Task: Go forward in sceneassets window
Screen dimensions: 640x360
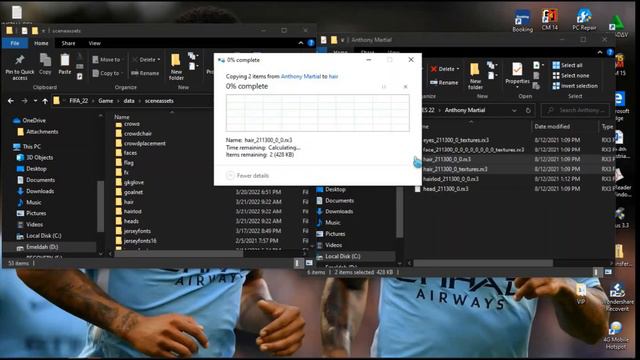Action: pos(24,101)
